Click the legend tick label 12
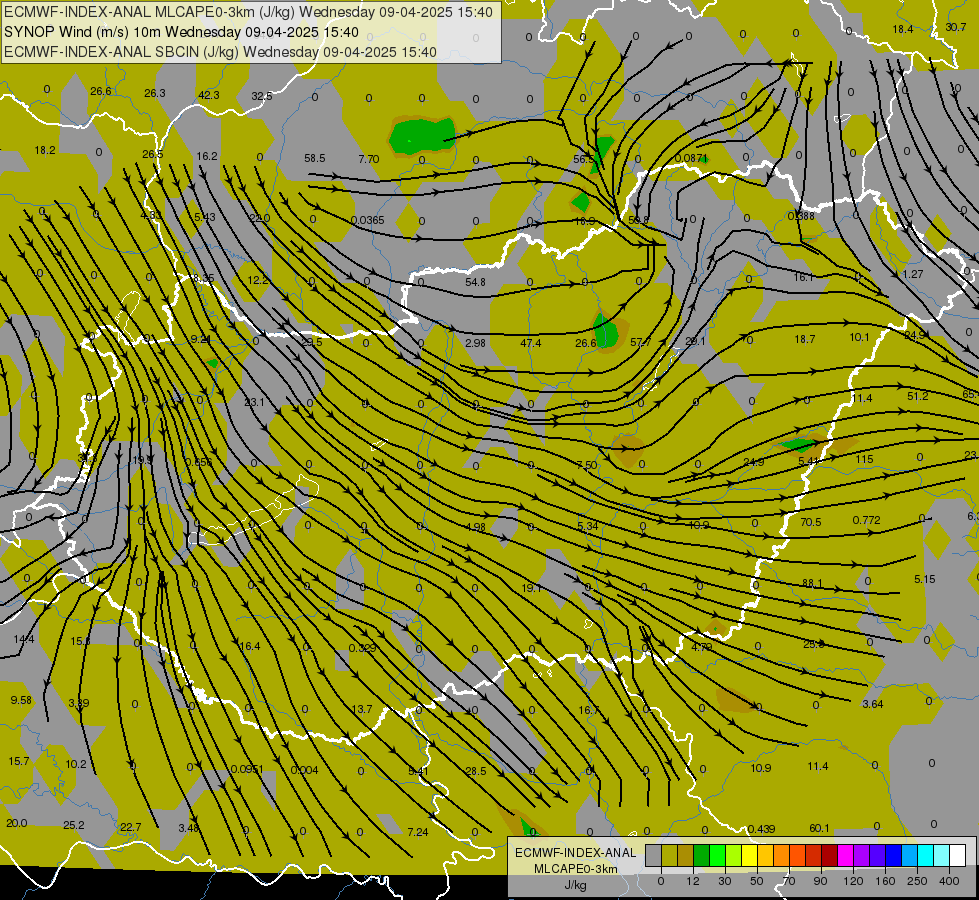 [693, 881]
